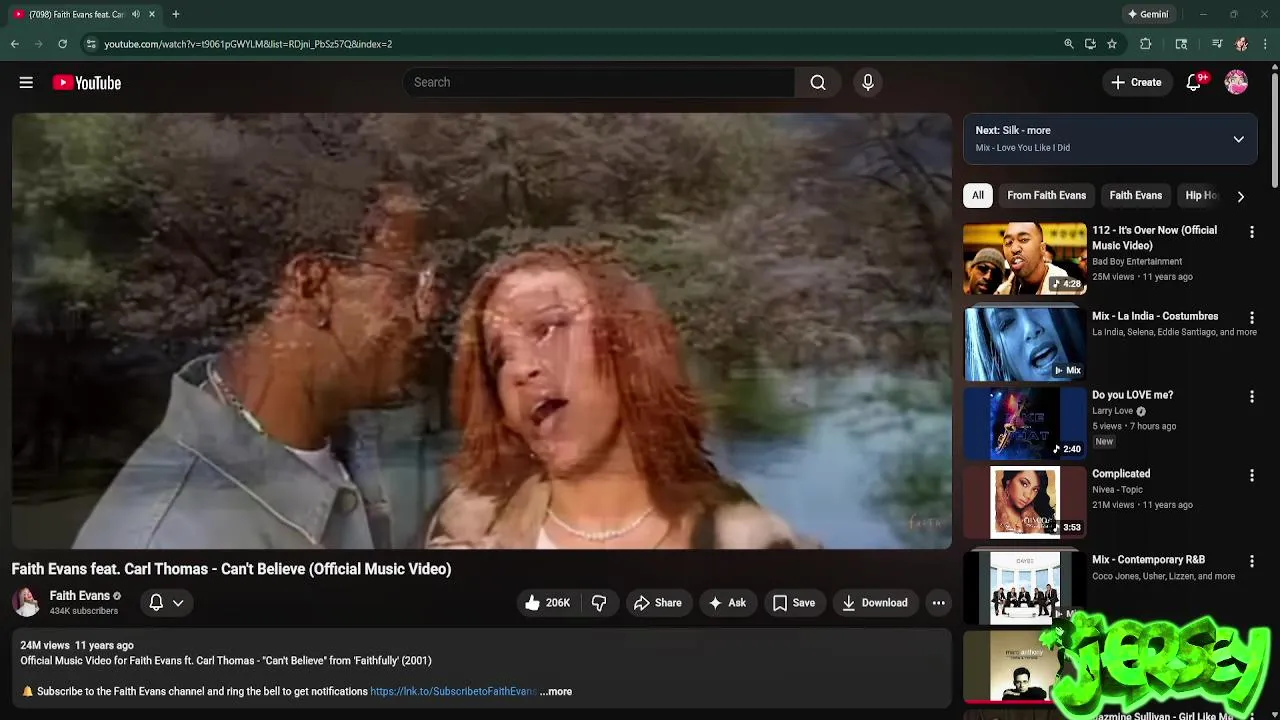Open the notifications bell
Viewport: 1280px width, 720px height.
point(1194,83)
